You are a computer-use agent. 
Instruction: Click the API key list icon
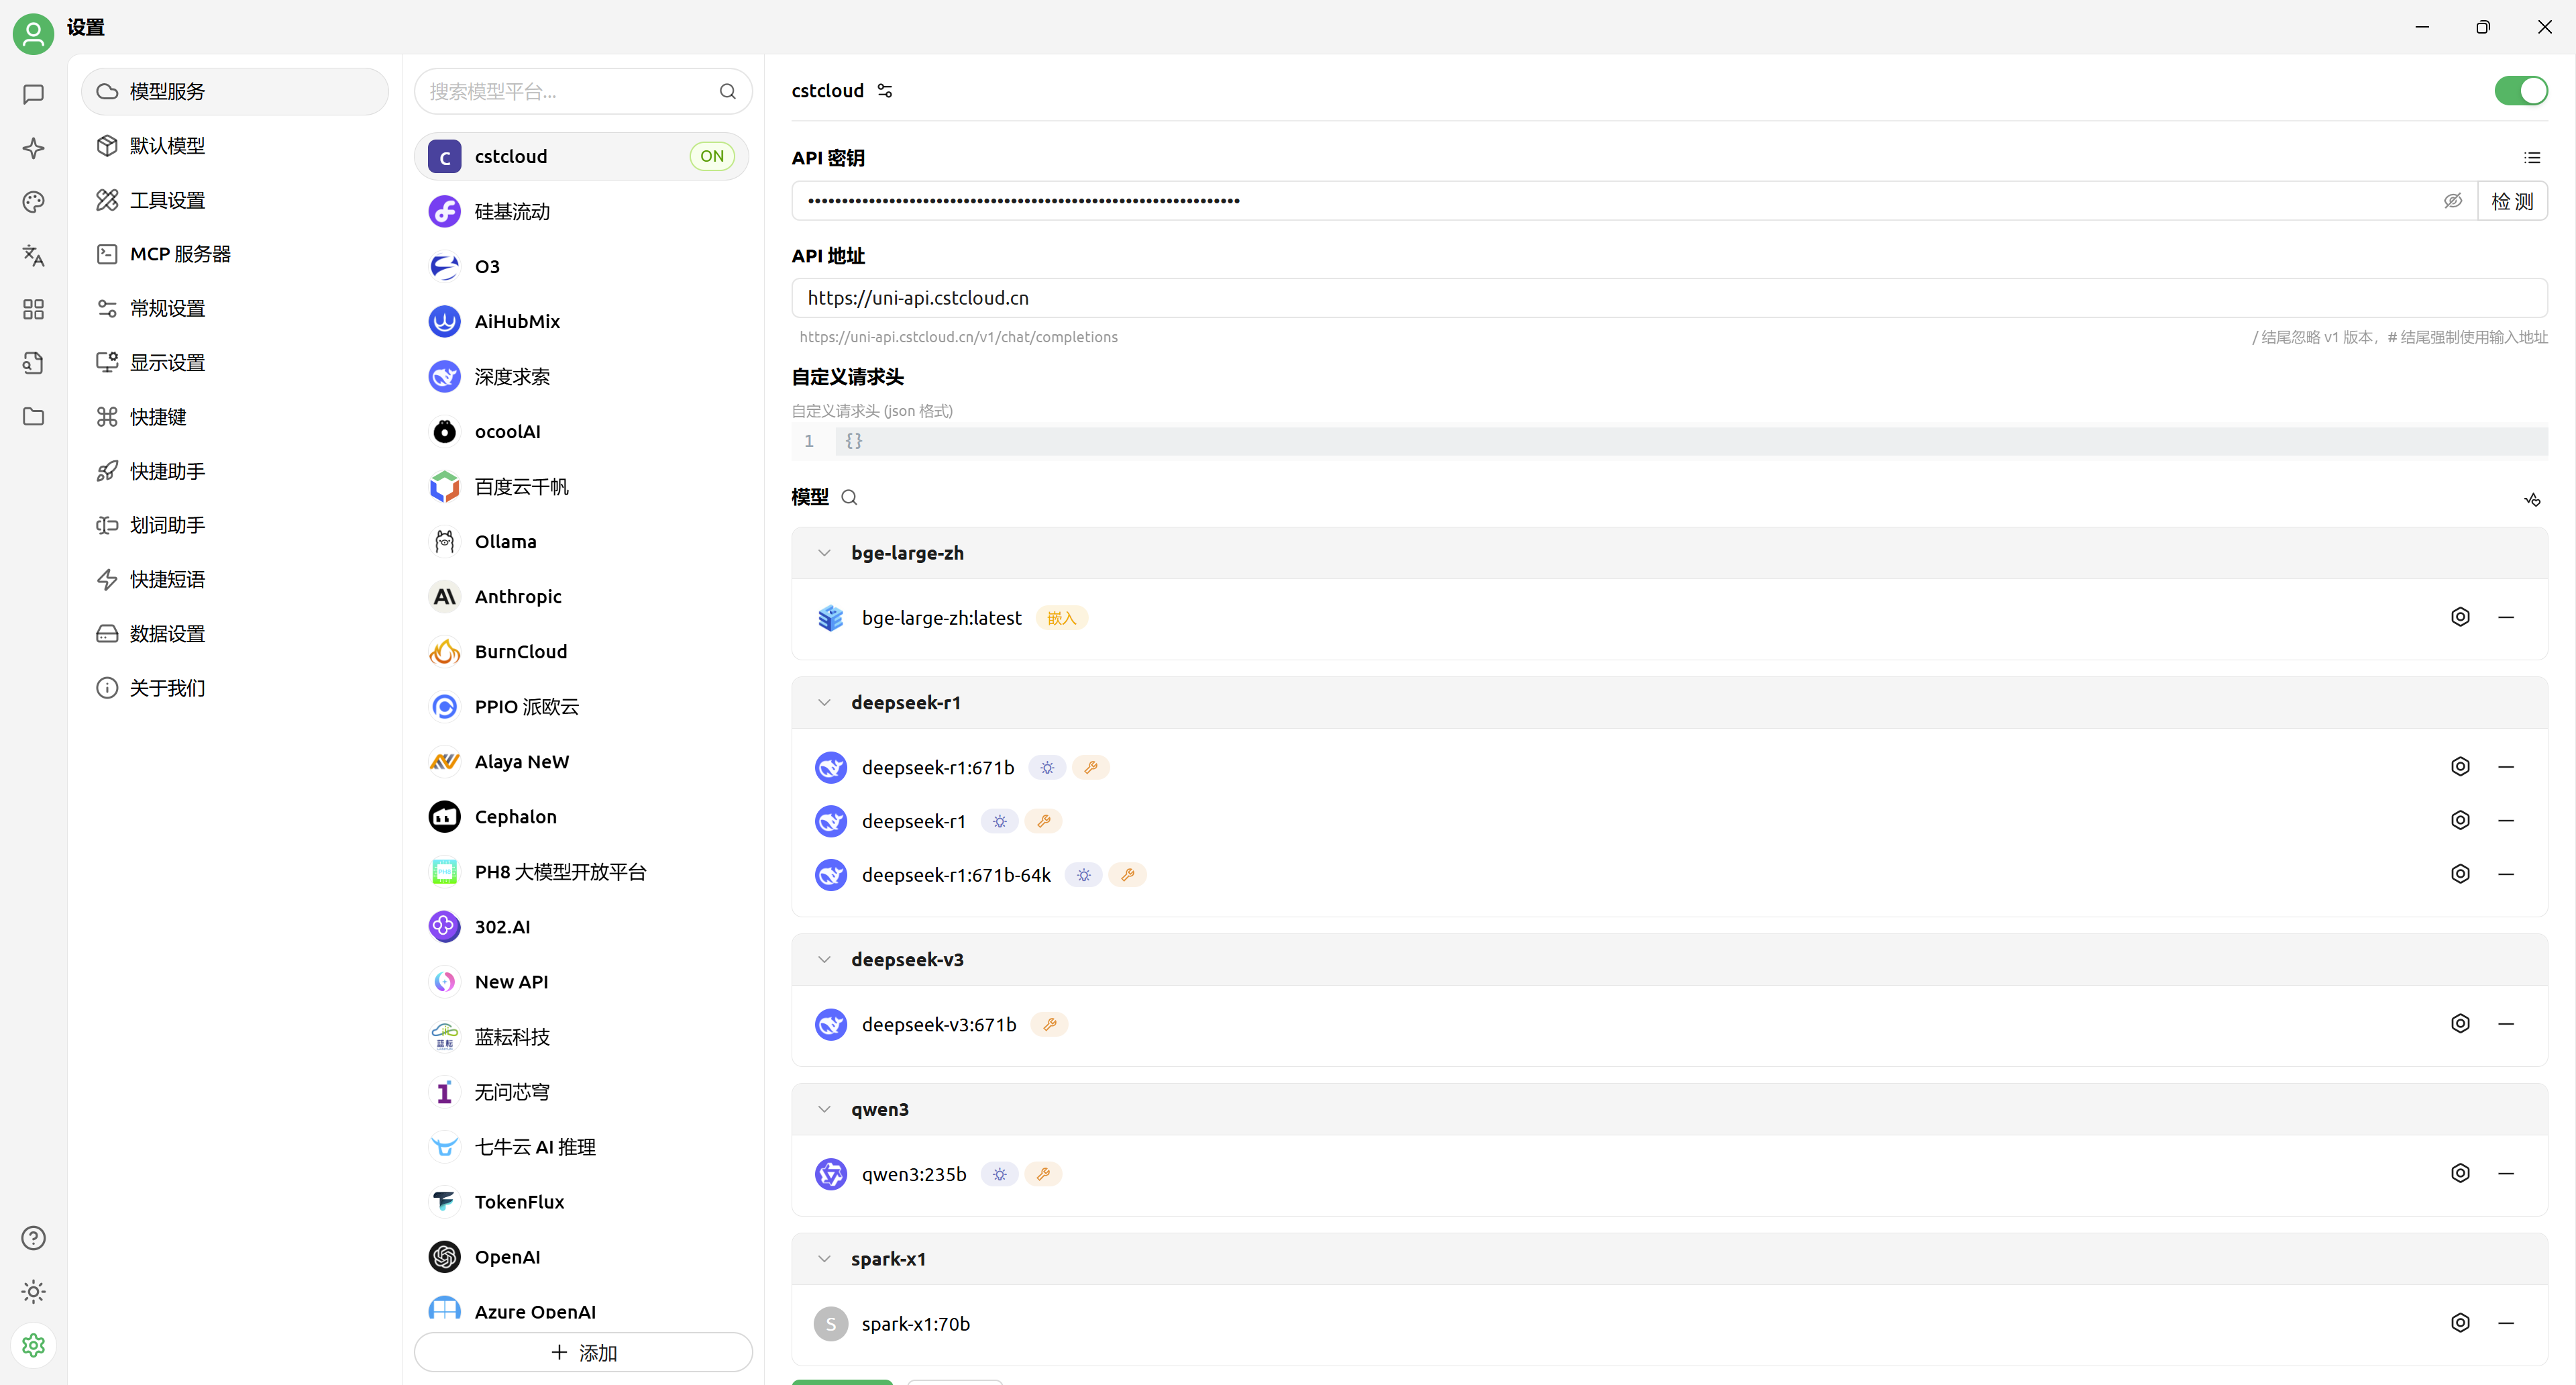pyautogui.click(x=2531, y=158)
